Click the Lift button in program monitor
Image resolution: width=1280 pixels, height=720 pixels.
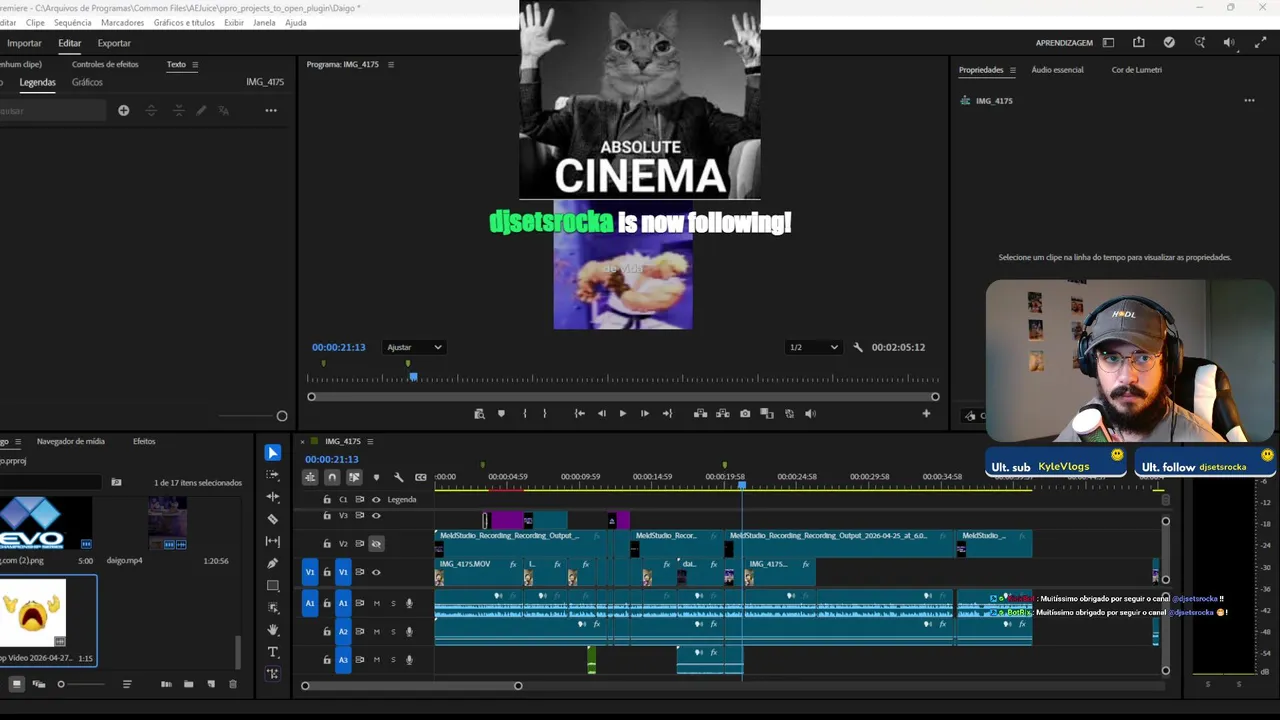[700, 414]
